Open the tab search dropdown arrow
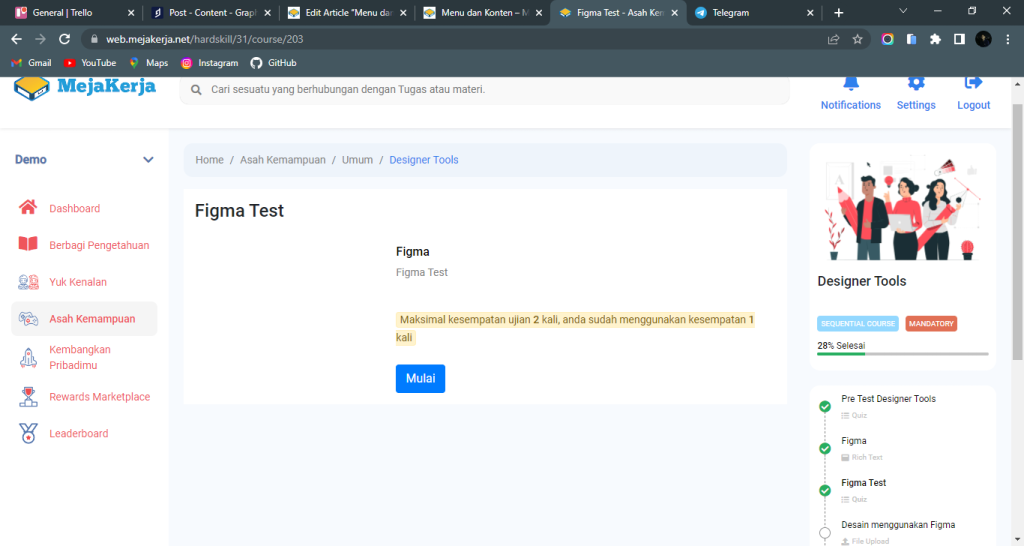This screenshot has height=546, width=1024. [x=903, y=11]
